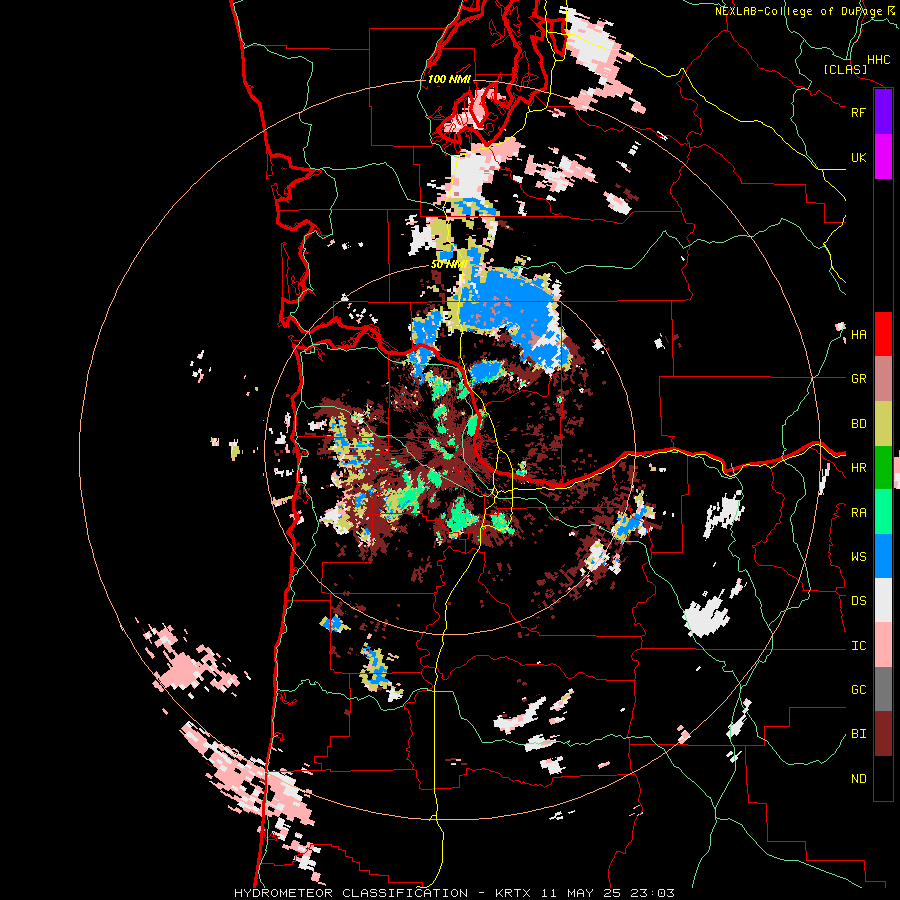Pick the dark green HR legend color
The width and height of the screenshot is (900, 900).
(883, 468)
